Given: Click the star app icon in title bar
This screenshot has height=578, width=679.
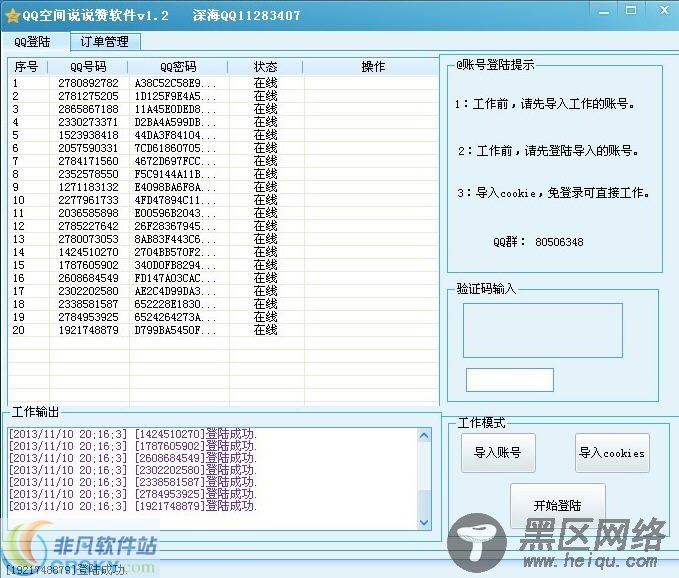Looking at the screenshot, I should [x=13, y=16].
